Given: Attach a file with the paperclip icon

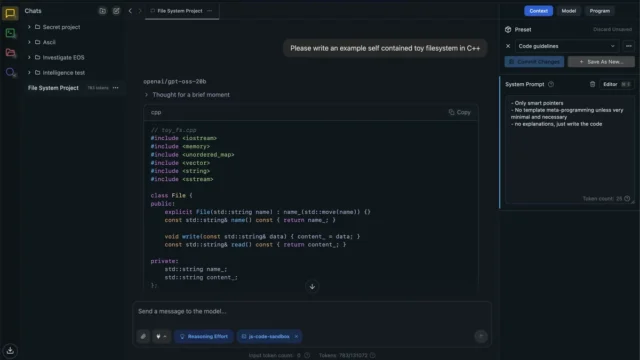Looking at the screenshot, I should pyautogui.click(x=143, y=336).
